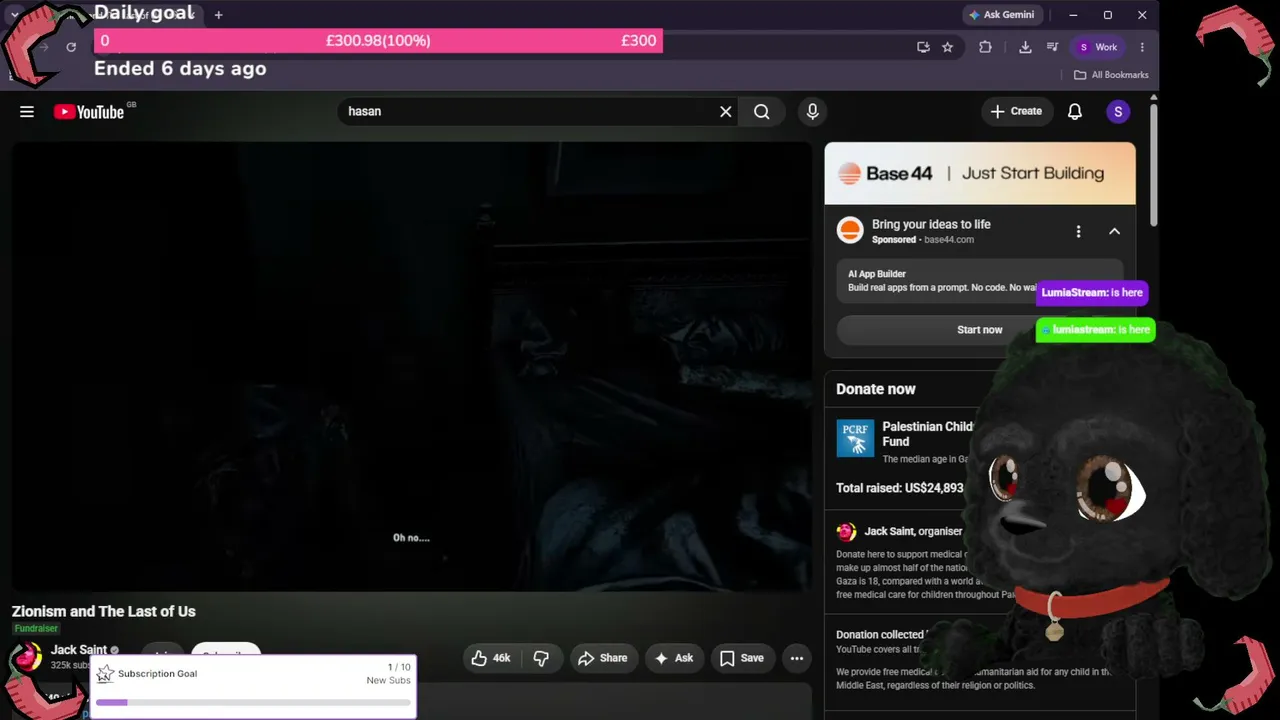
Task: Open the Create menu
Action: (1016, 112)
